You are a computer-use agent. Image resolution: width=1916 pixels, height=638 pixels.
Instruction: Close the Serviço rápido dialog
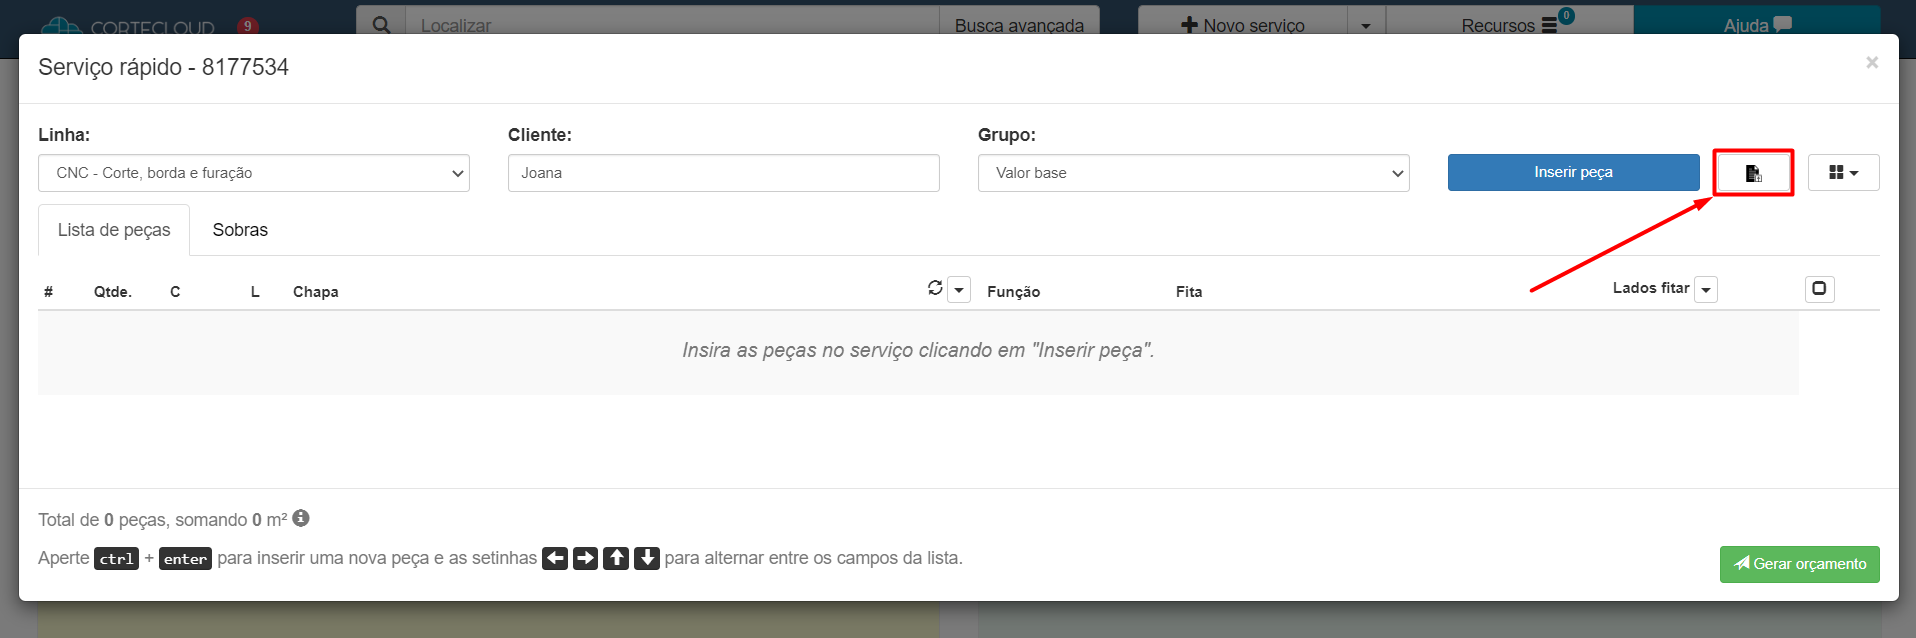(1871, 63)
